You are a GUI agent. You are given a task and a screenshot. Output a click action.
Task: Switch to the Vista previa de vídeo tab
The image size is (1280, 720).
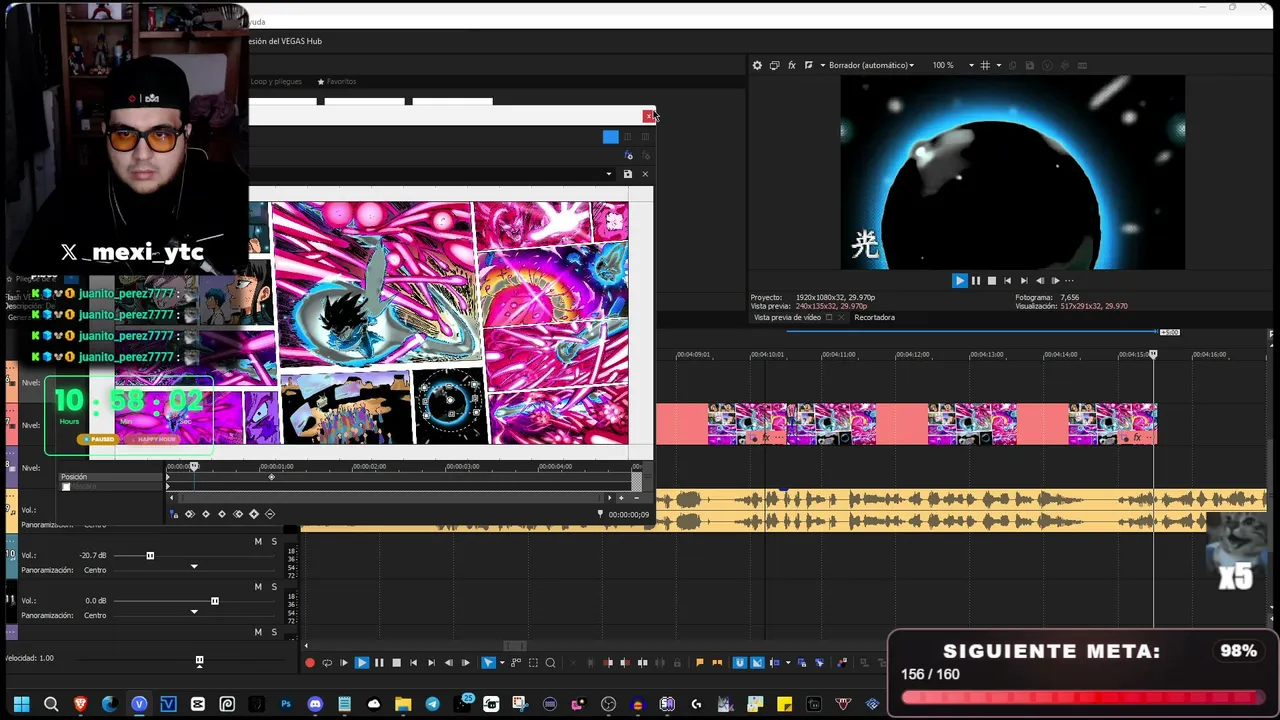(787, 317)
